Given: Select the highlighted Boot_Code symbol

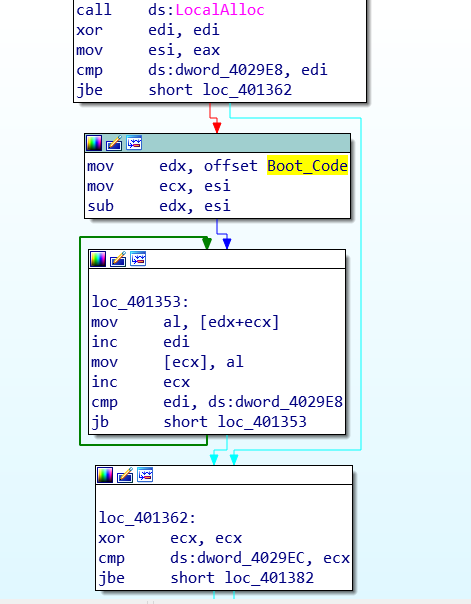Looking at the screenshot, I should click(x=307, y=166).
